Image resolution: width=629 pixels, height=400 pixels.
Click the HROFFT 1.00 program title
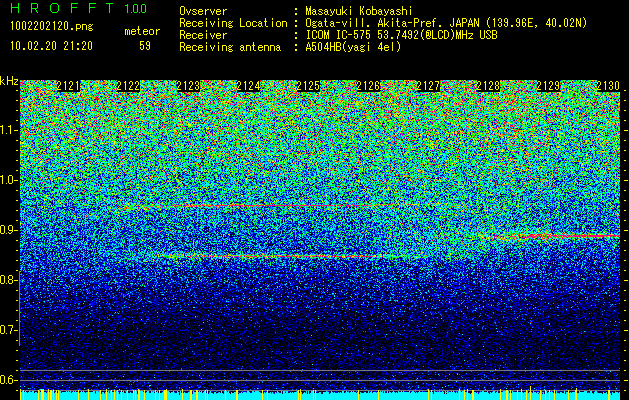point(79,8)
